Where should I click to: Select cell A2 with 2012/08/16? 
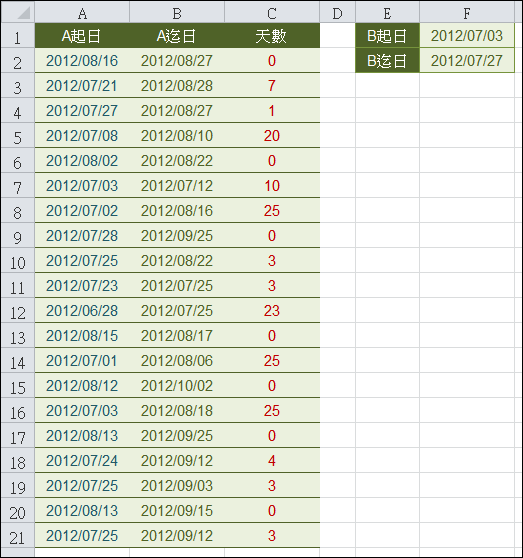coord(82,60)
